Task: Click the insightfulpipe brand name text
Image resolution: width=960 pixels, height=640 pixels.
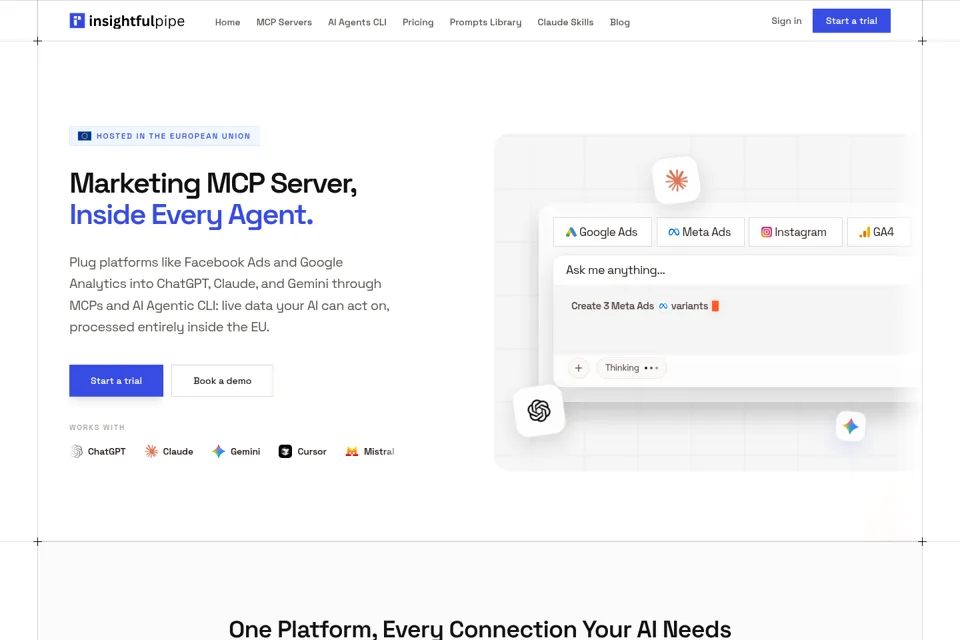Action: pyautogui.click(x=137, y=21)
